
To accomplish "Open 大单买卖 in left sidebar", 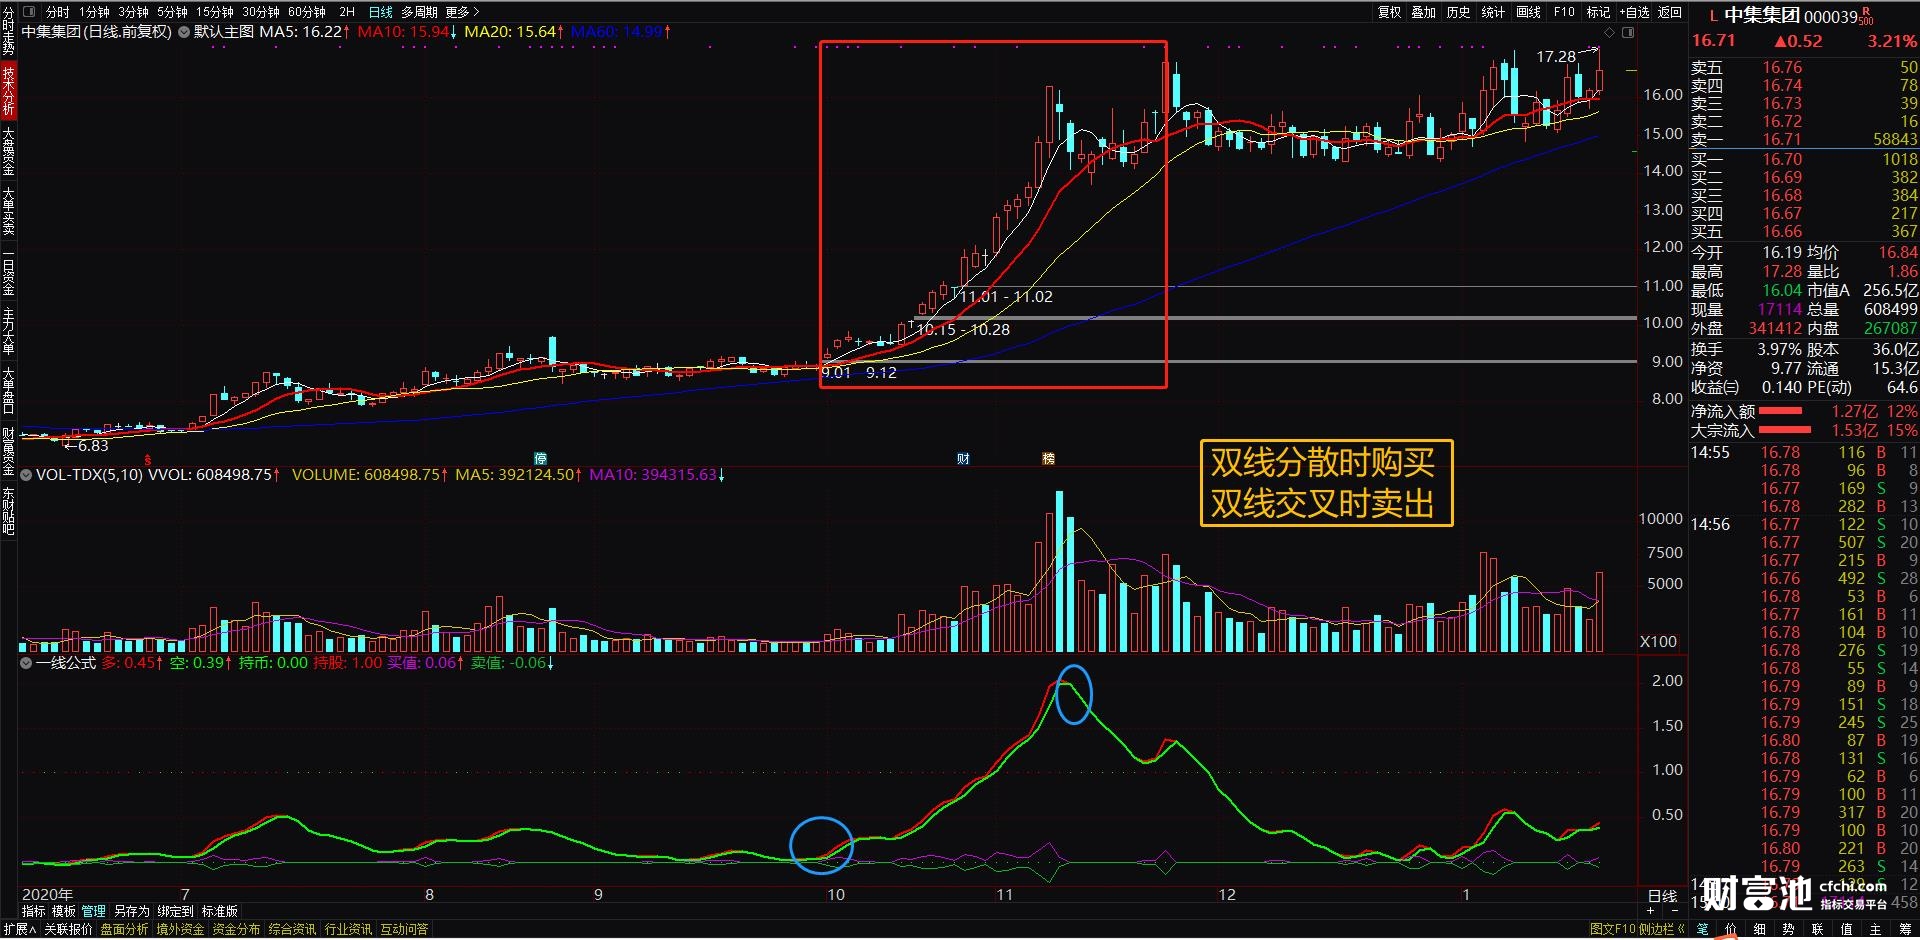I will (x=8, y=211).
